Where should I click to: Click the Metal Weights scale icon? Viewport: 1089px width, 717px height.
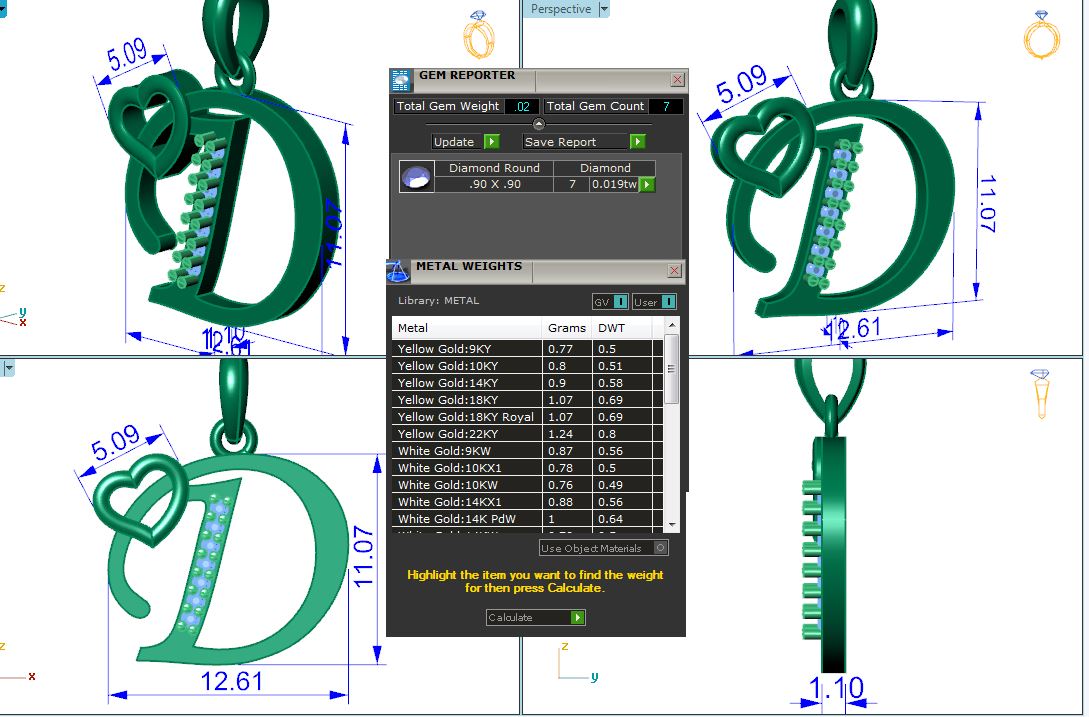click(x=398, y=272)
